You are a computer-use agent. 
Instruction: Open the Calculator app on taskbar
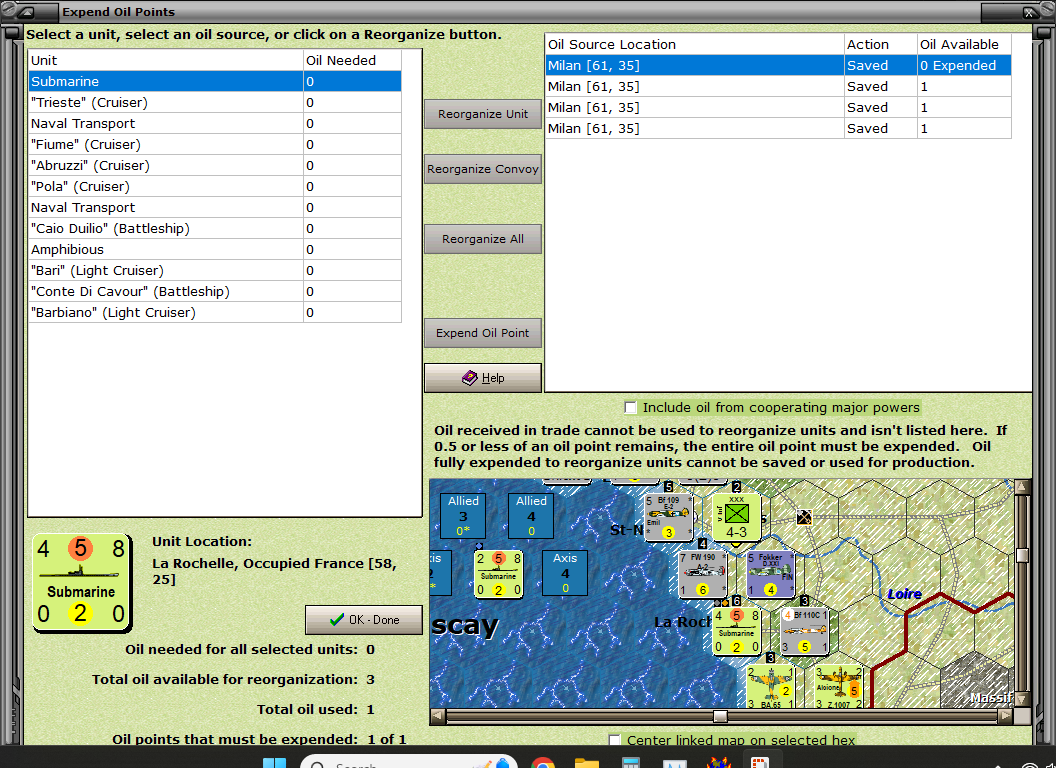tap(630, 763)
